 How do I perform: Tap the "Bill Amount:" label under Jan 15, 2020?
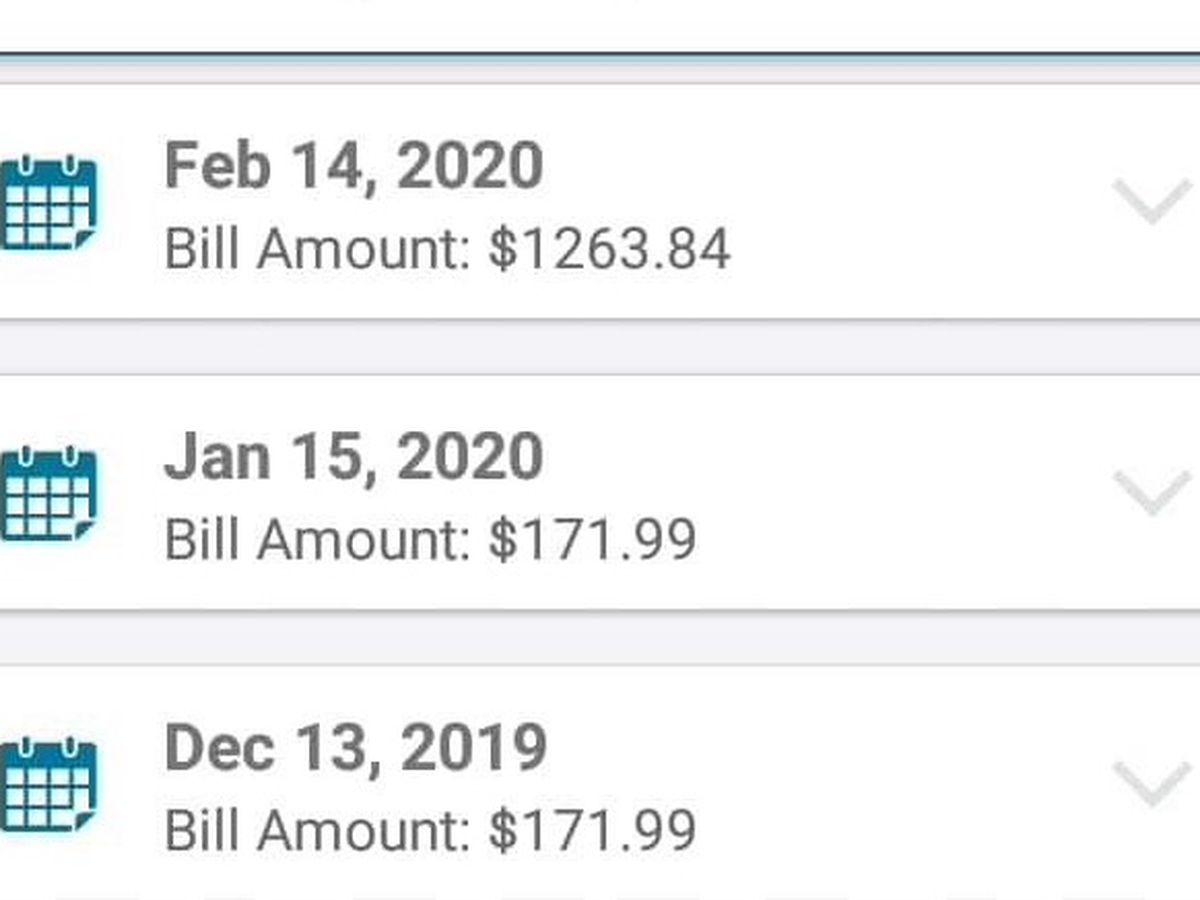coord(317,540)
